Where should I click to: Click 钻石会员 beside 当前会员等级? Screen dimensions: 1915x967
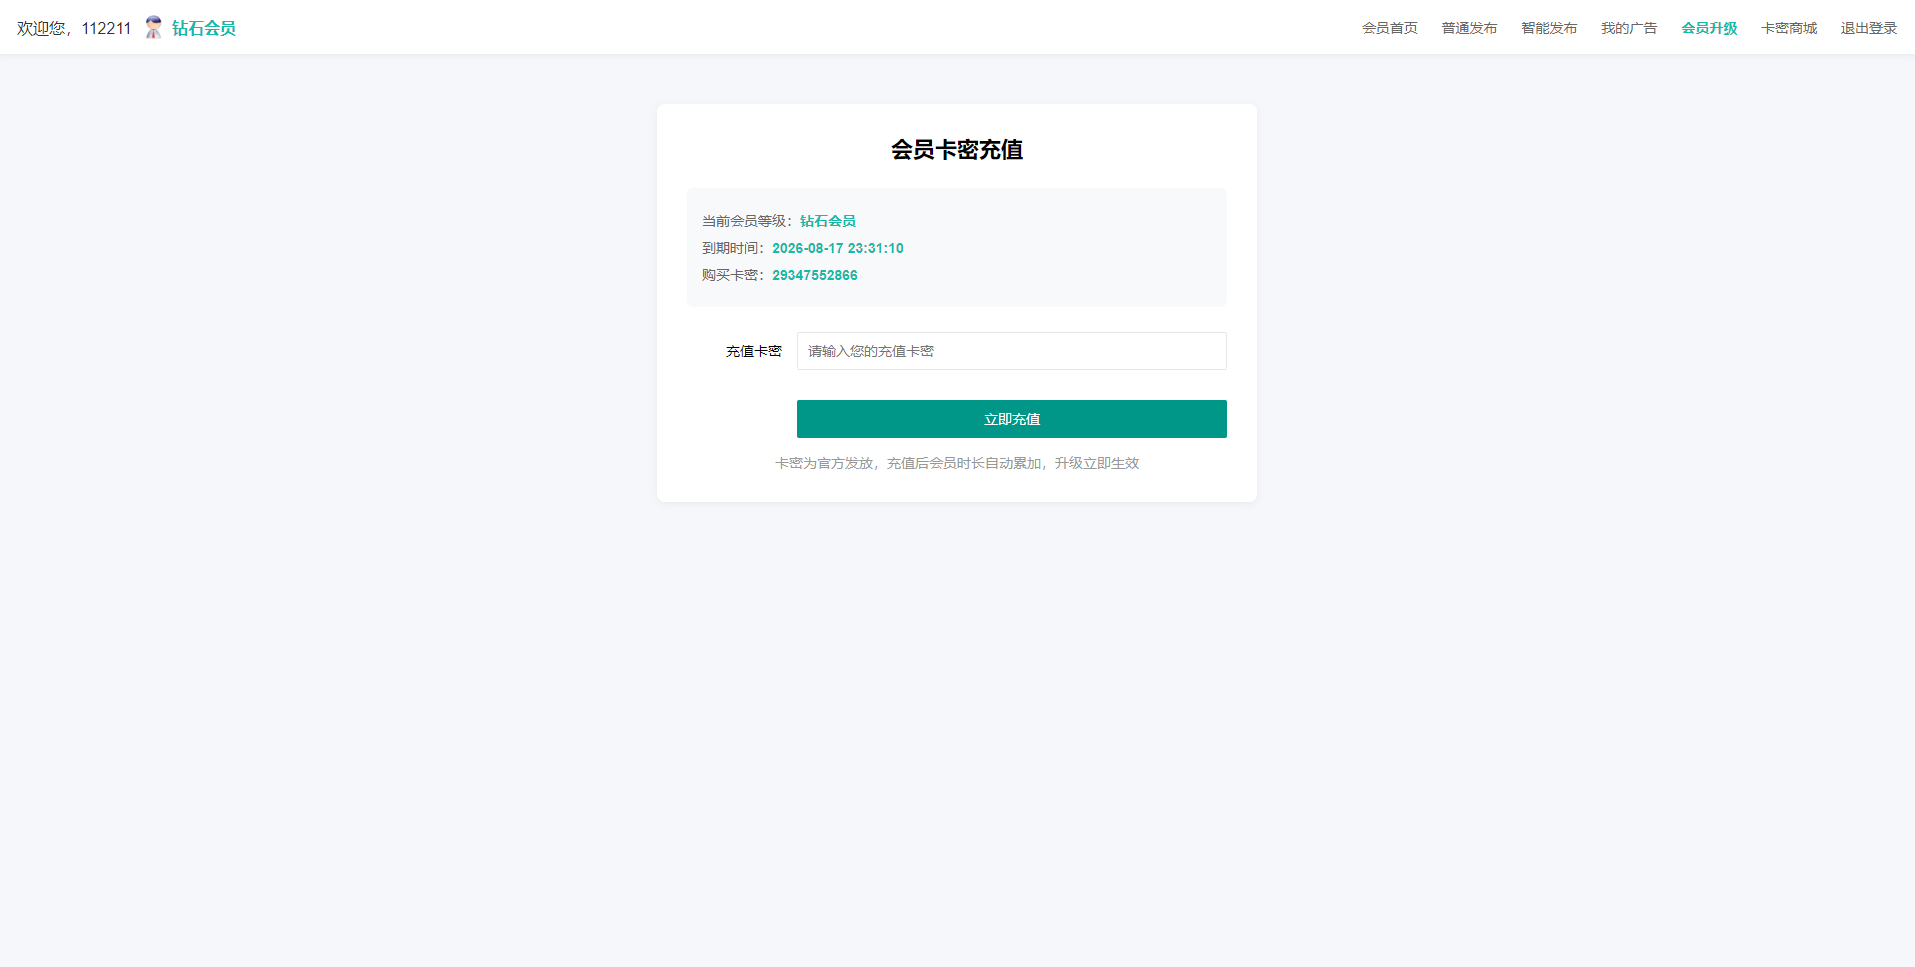[x=828, y=221]
